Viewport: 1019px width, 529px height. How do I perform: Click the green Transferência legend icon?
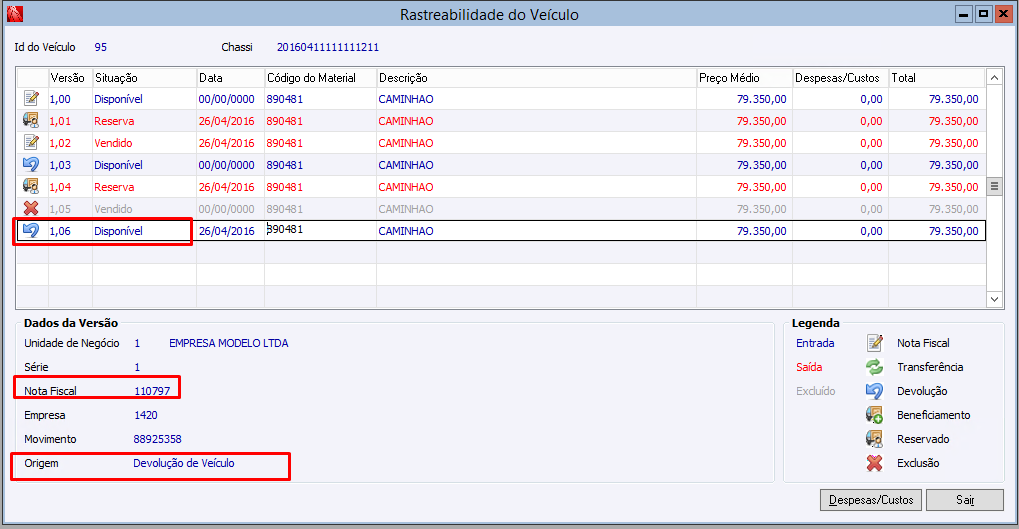(875, 367)
